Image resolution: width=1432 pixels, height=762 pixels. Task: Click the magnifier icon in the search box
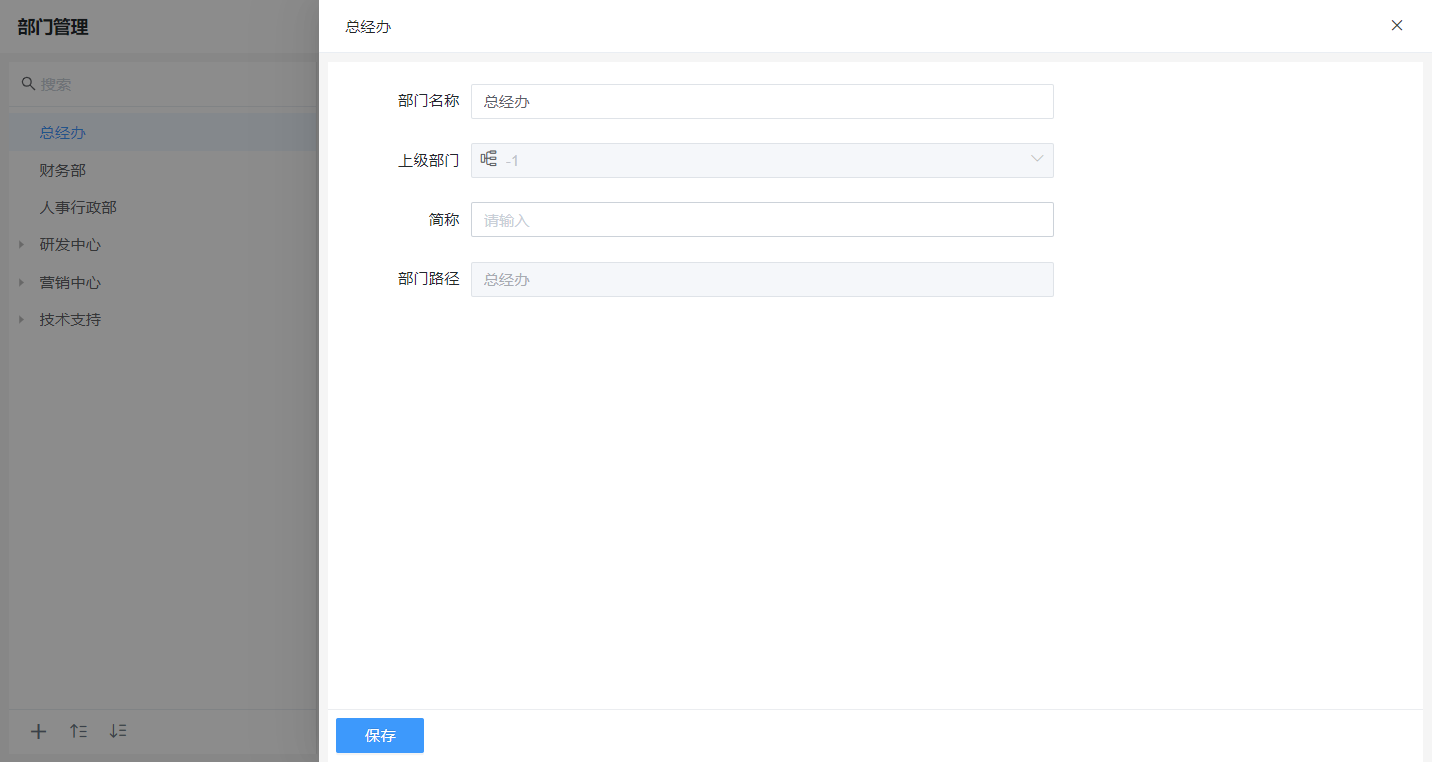29,84
